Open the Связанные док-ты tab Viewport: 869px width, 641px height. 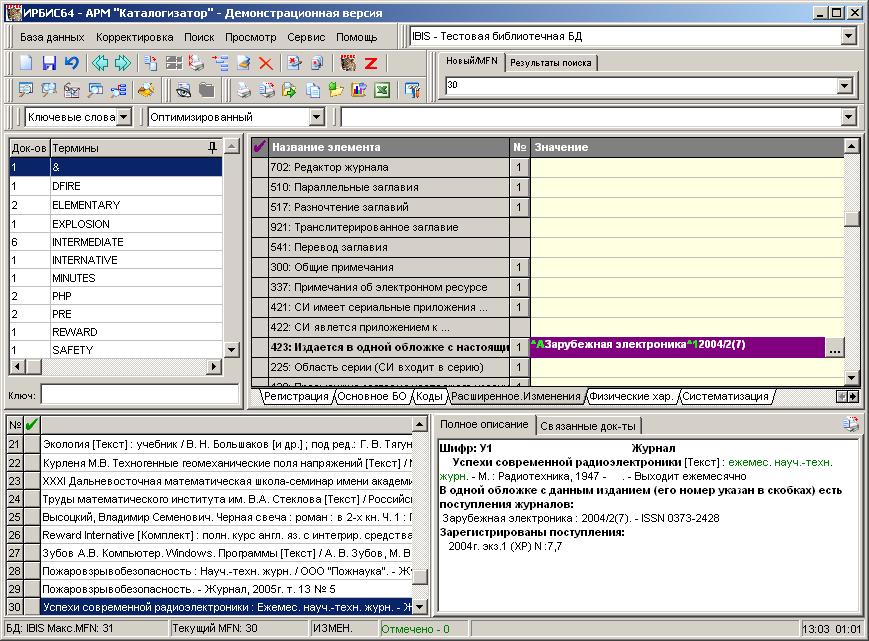[588, 425]
